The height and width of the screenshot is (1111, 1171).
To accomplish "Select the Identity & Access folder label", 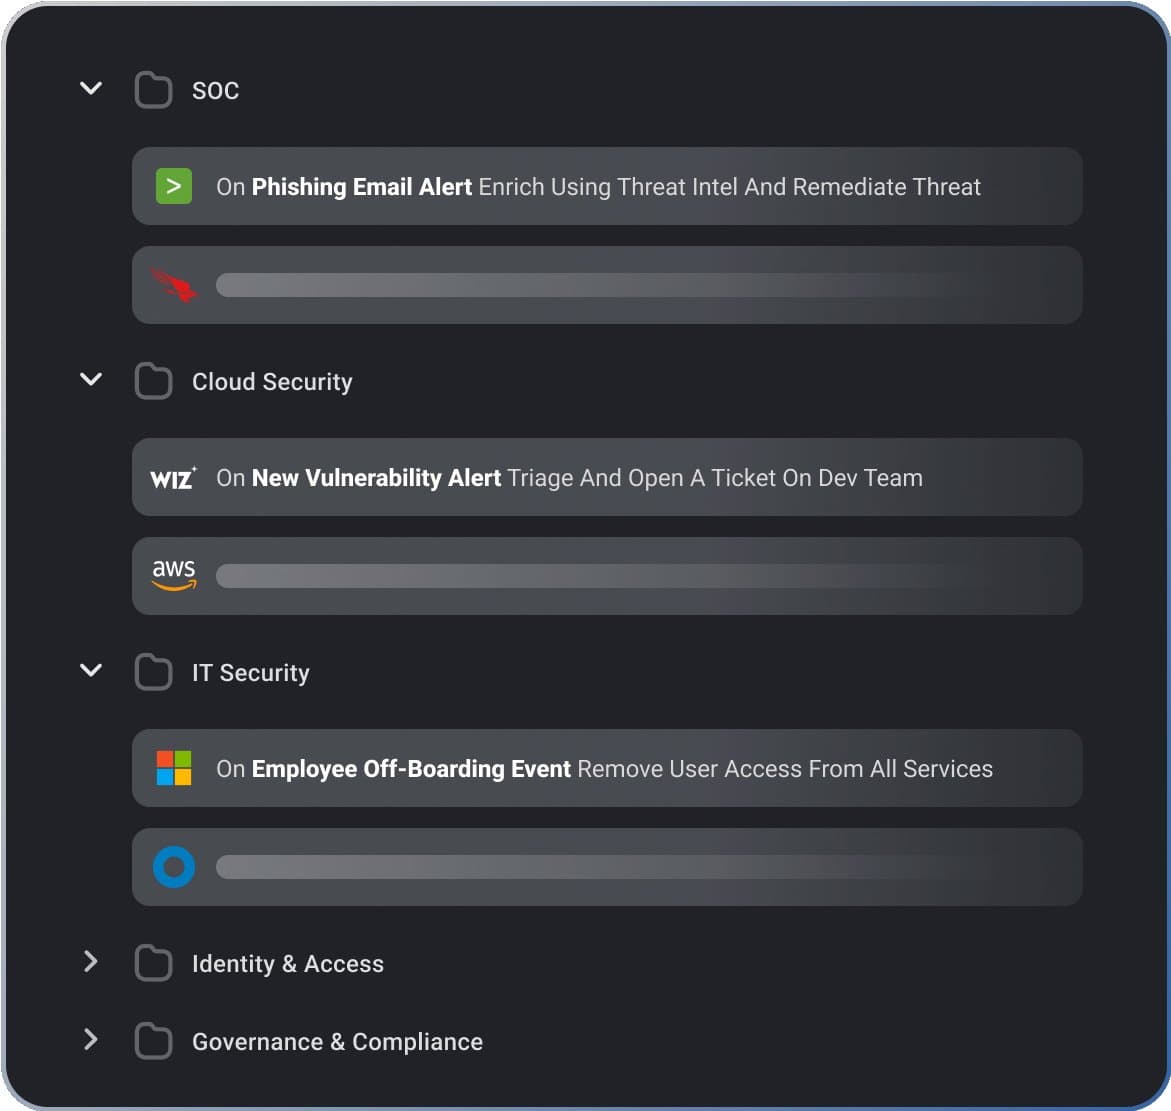I will (x=288, y=964).
